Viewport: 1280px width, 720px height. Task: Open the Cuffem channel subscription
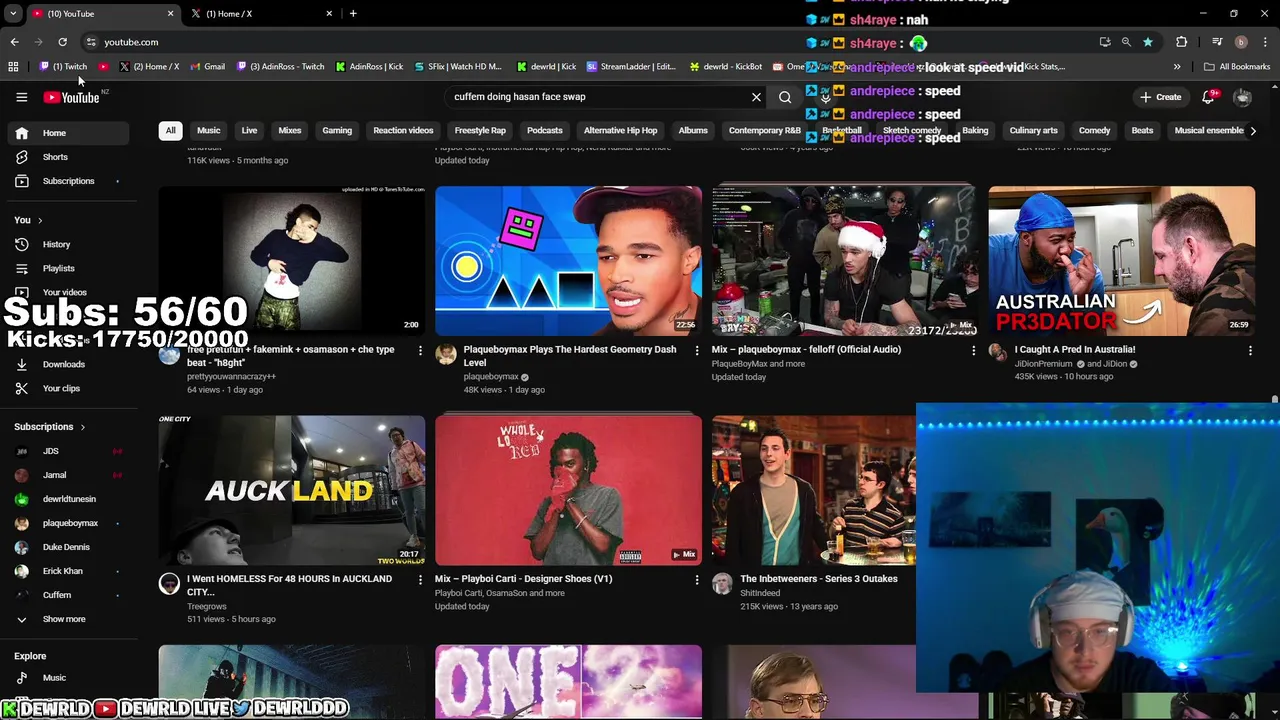point(68,595)
